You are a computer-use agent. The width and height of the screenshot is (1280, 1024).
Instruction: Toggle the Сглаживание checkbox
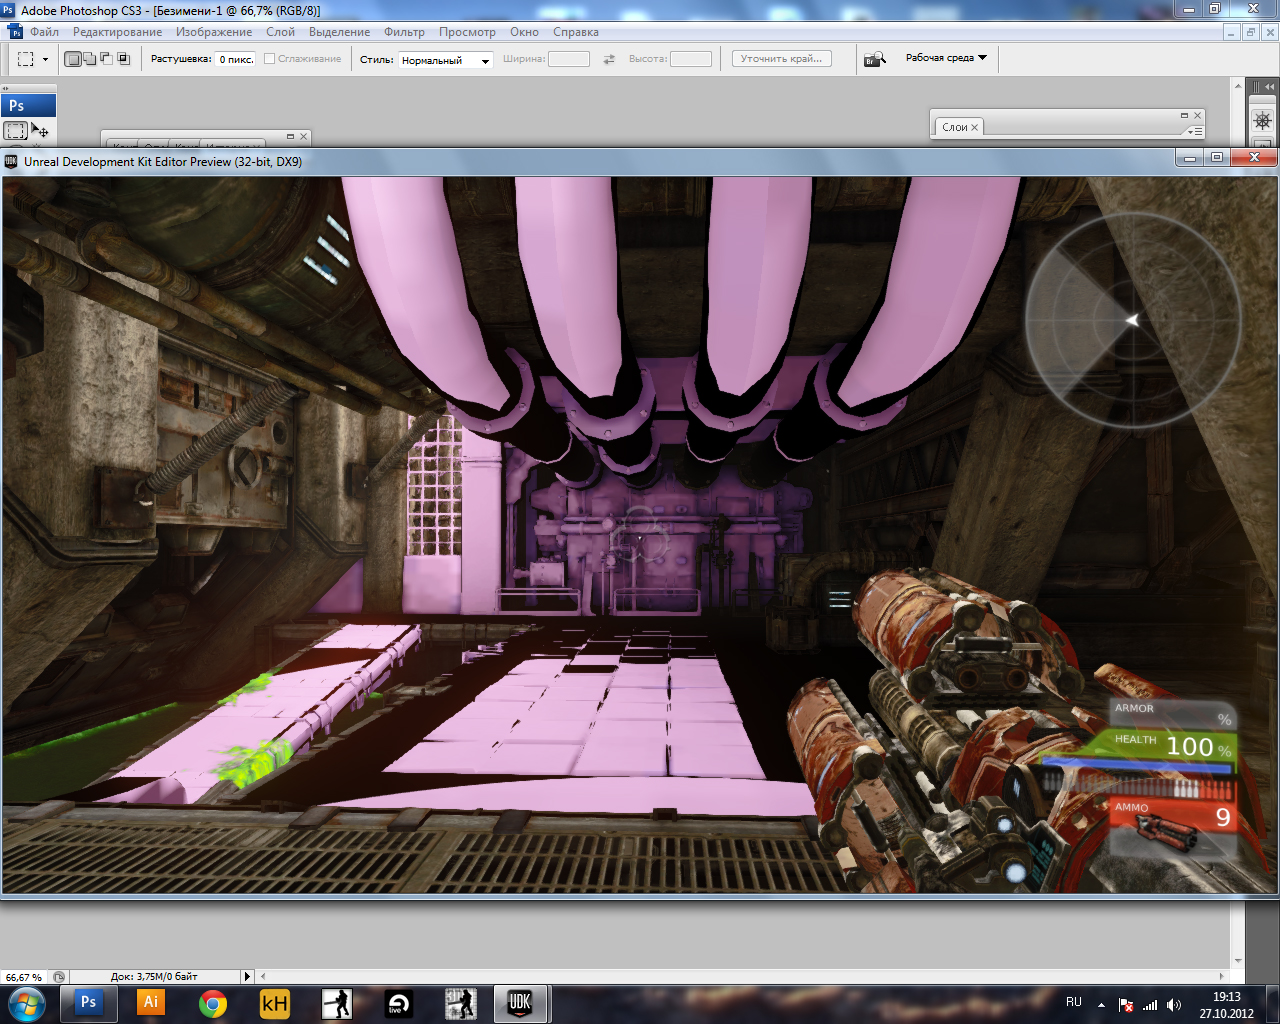(x=269, y=59)
